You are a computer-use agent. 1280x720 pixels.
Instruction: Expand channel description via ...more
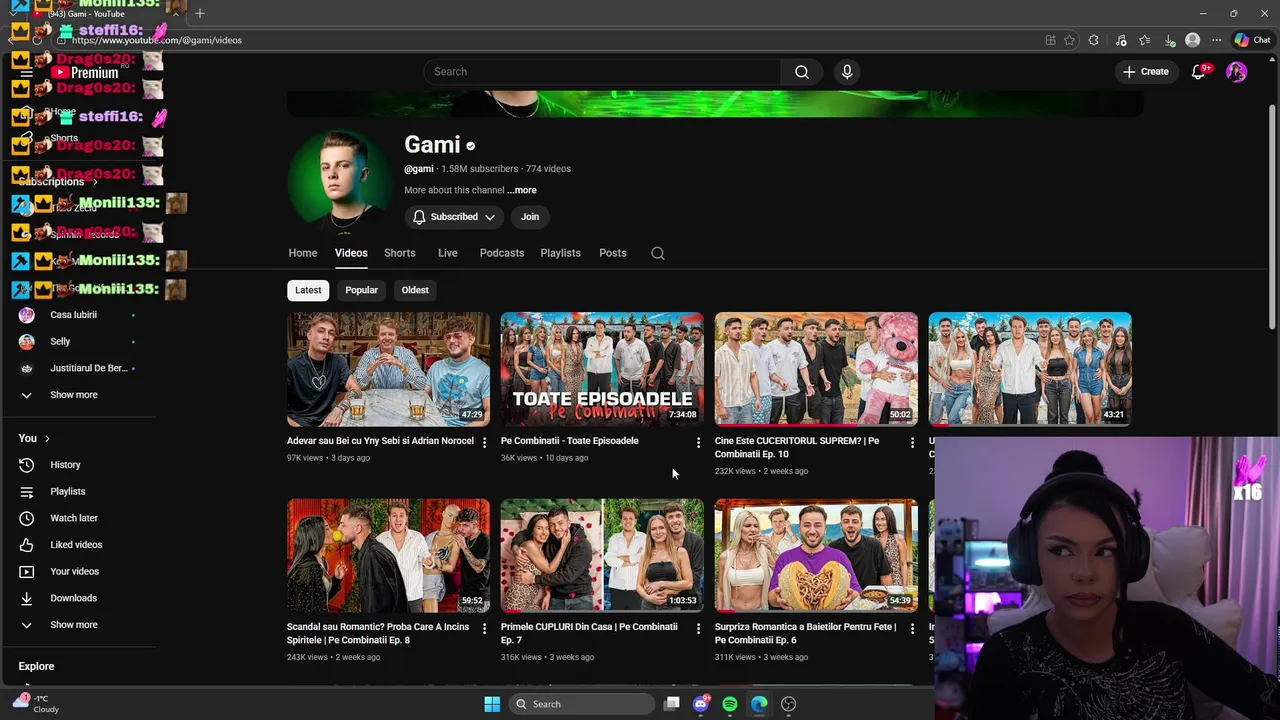[x=521, y=190]
